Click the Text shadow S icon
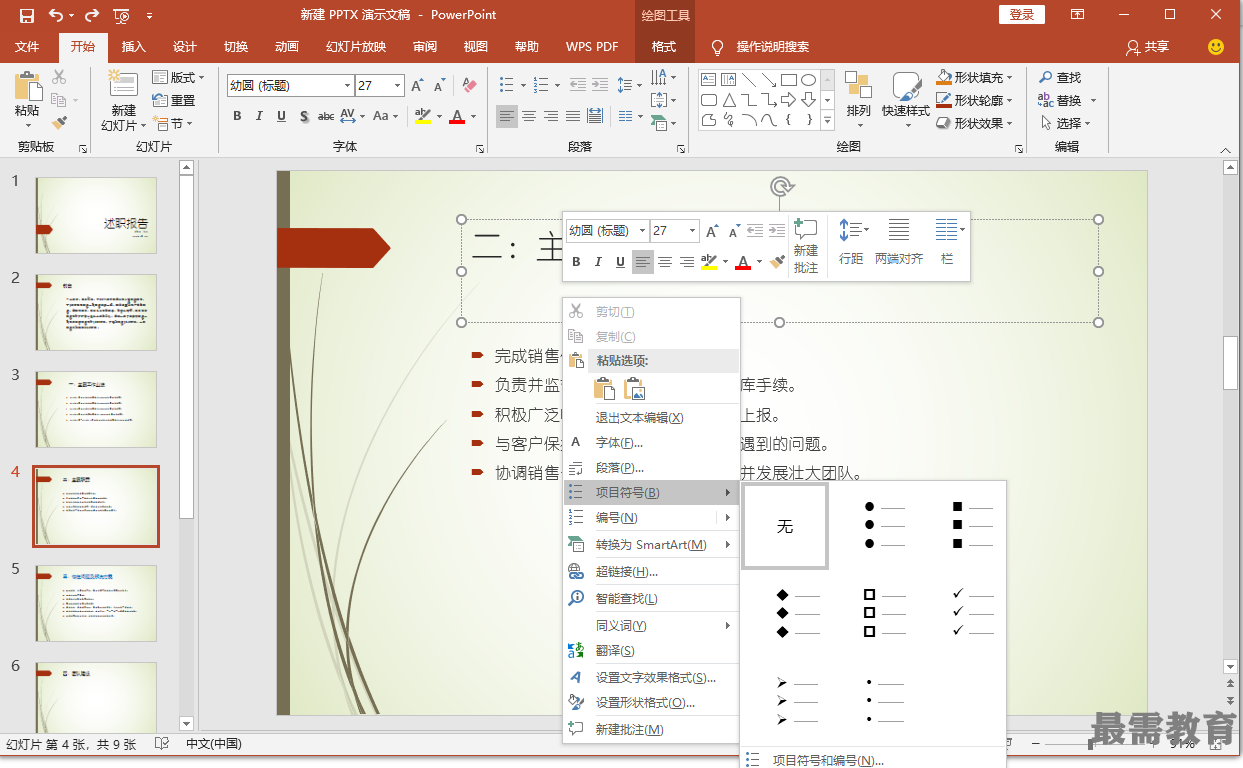The width and height of the screenshot is (1243, 768). point(303,116)
